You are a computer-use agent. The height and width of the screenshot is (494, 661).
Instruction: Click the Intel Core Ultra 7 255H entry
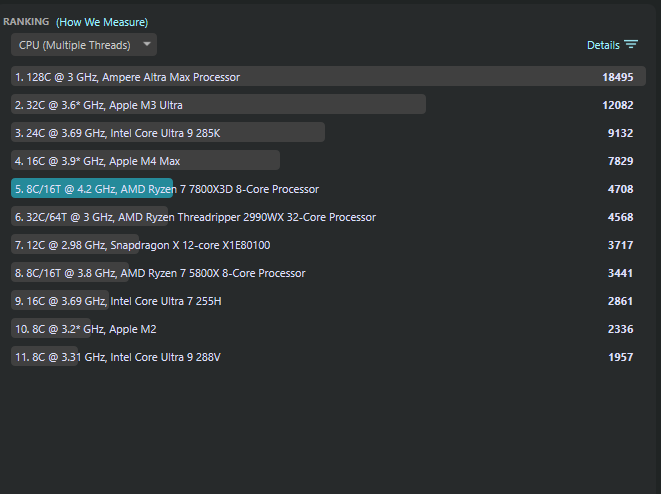118,301
